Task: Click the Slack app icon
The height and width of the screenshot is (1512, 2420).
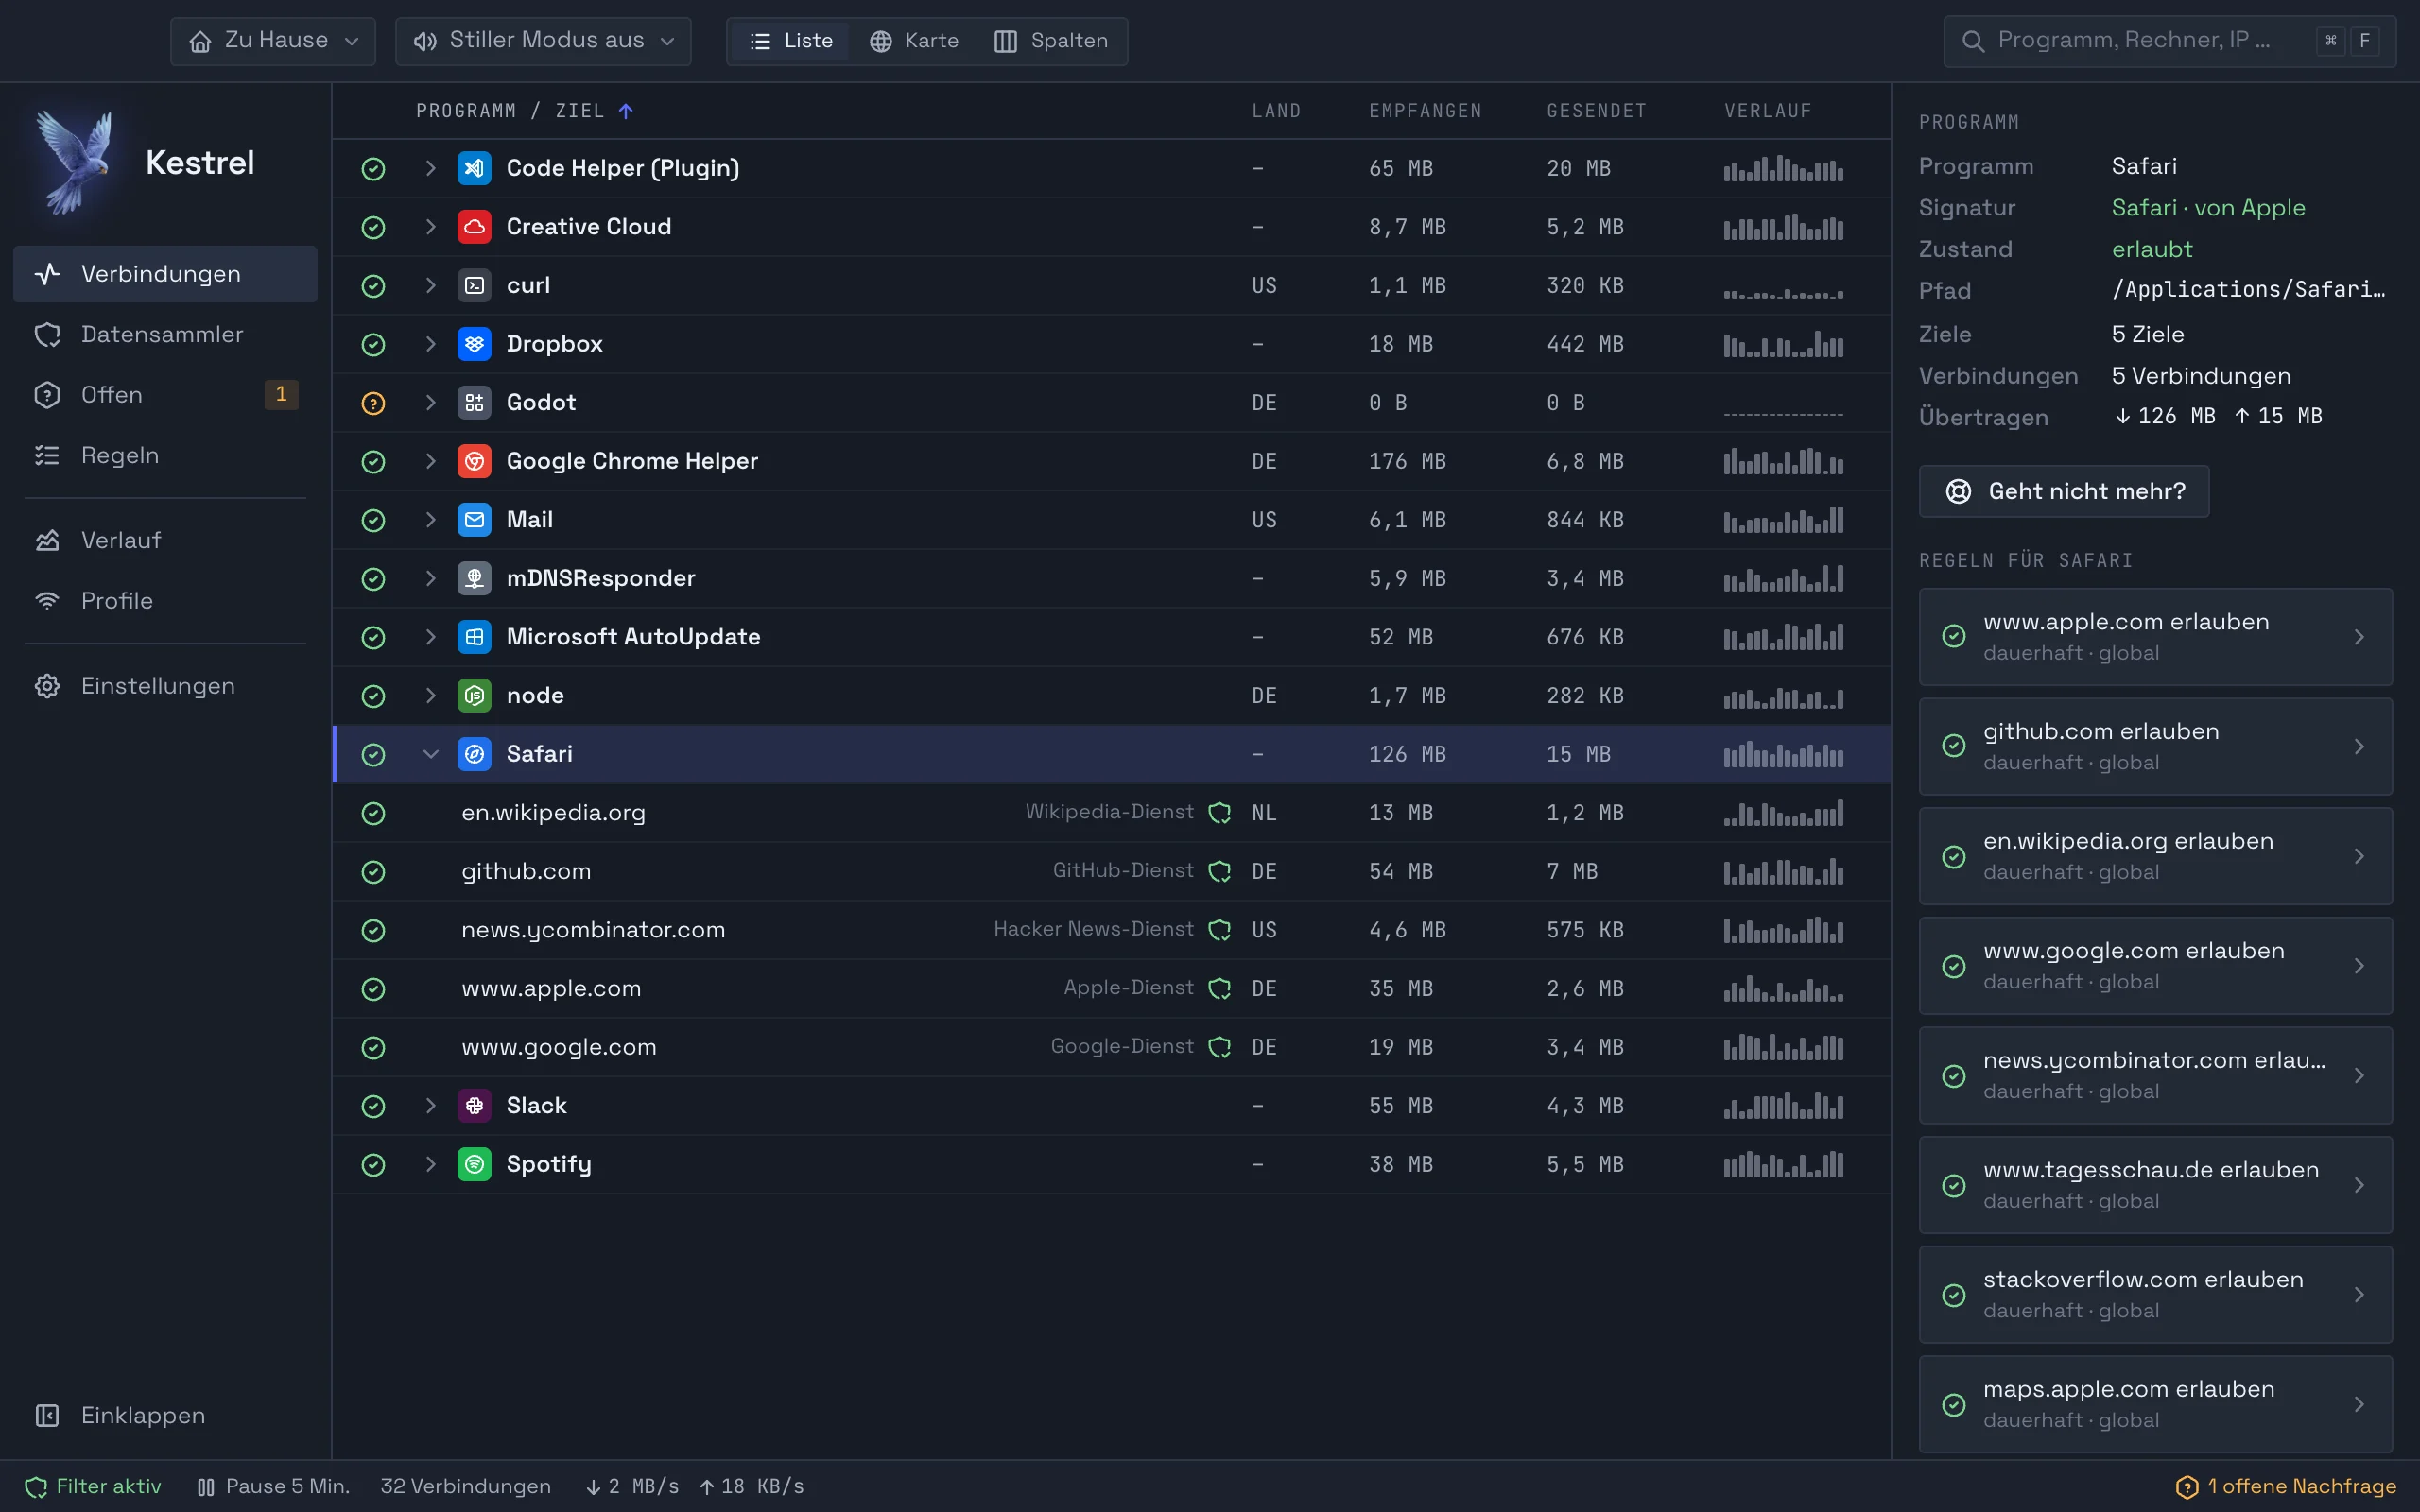Action: coord(474,1105)
